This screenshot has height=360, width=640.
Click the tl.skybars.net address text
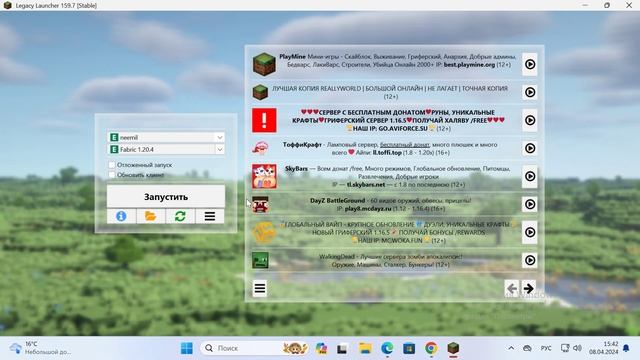pyautogui.click(x=366, y=184)
